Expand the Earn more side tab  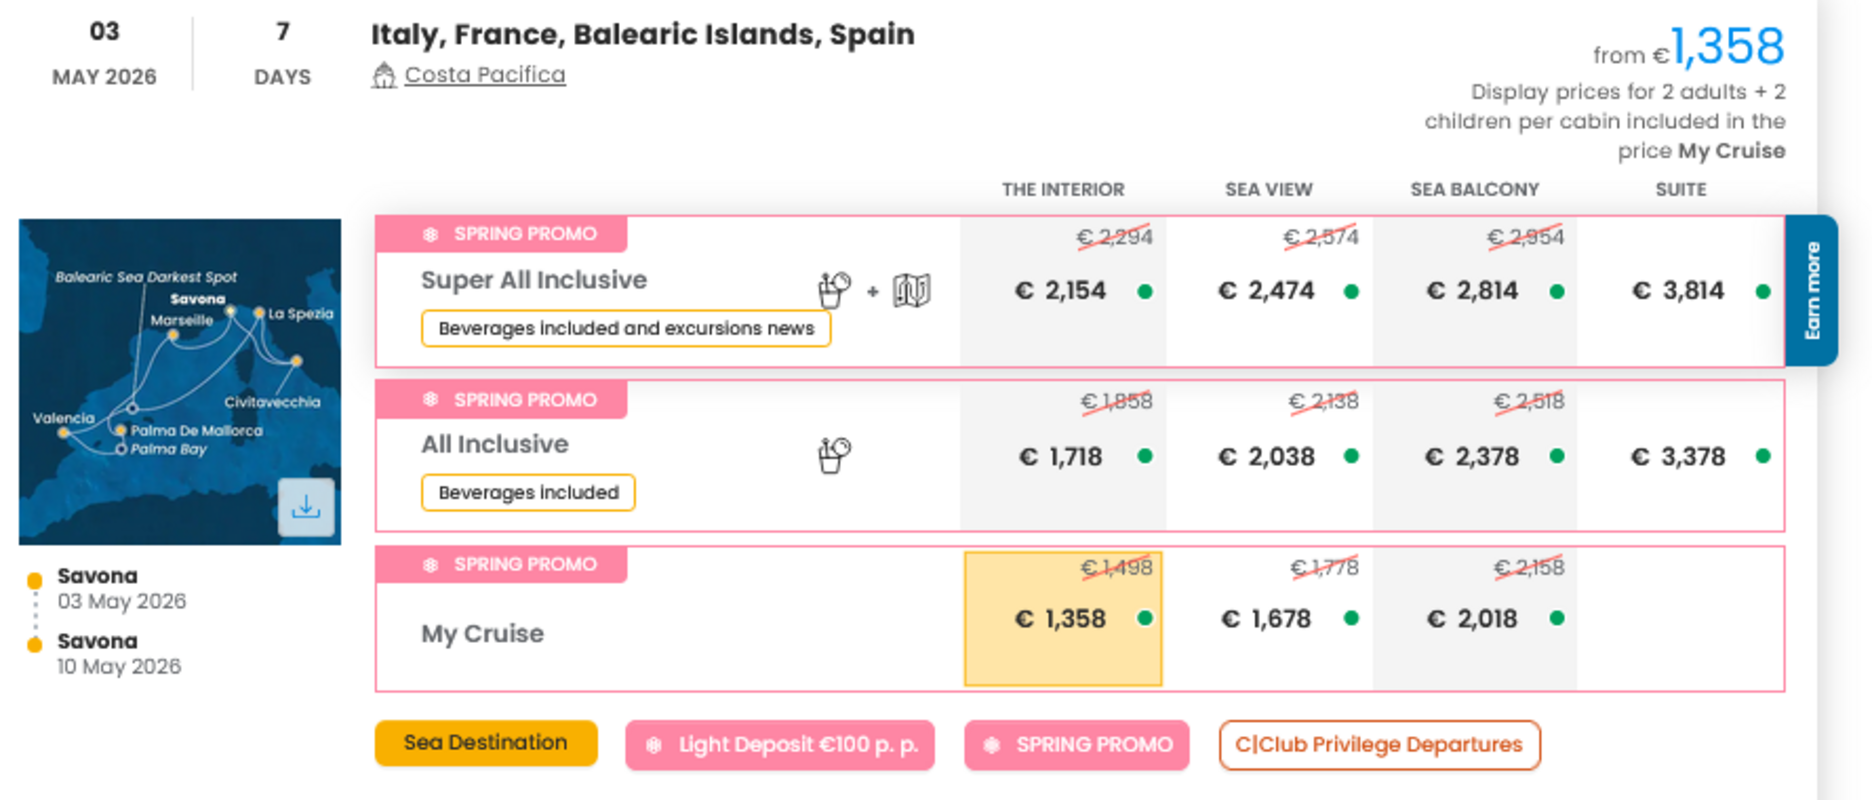pos(1811,291)
